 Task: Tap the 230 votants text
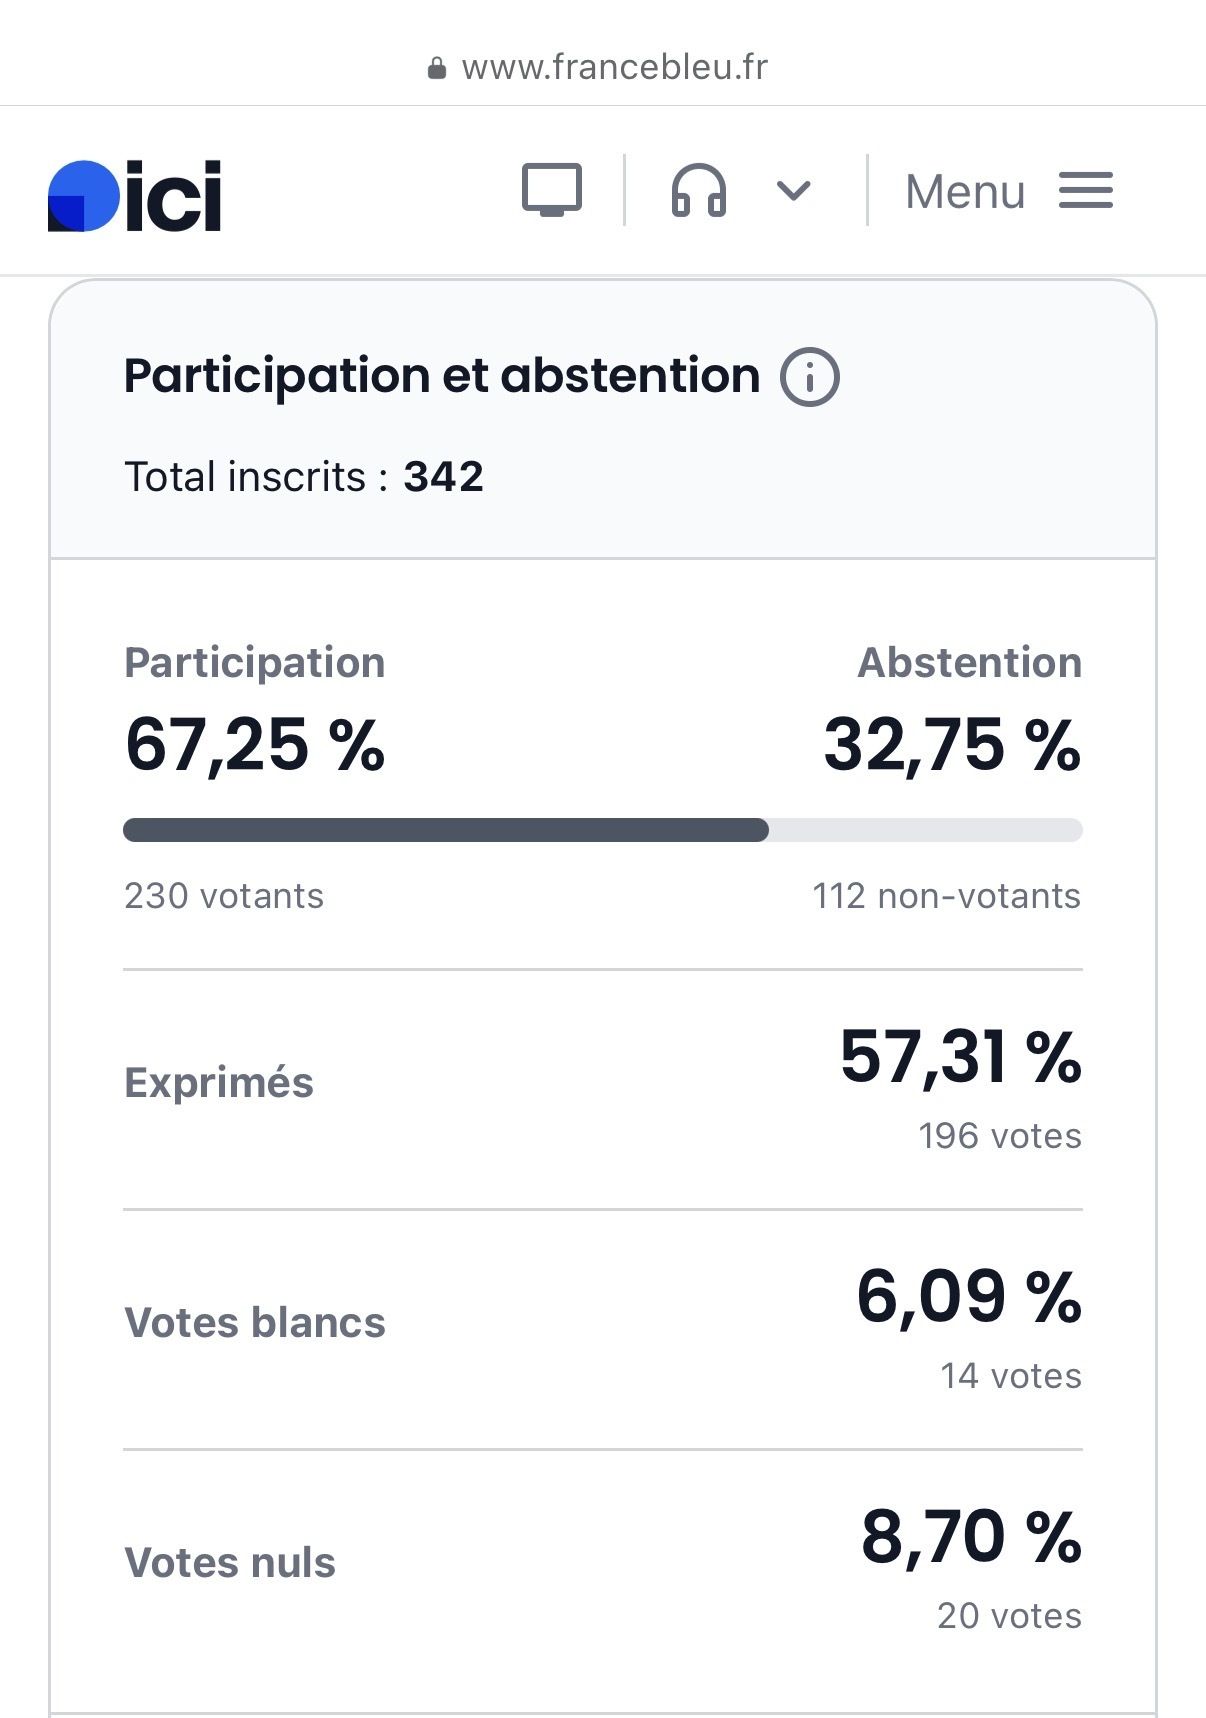[x=224, y=896]
